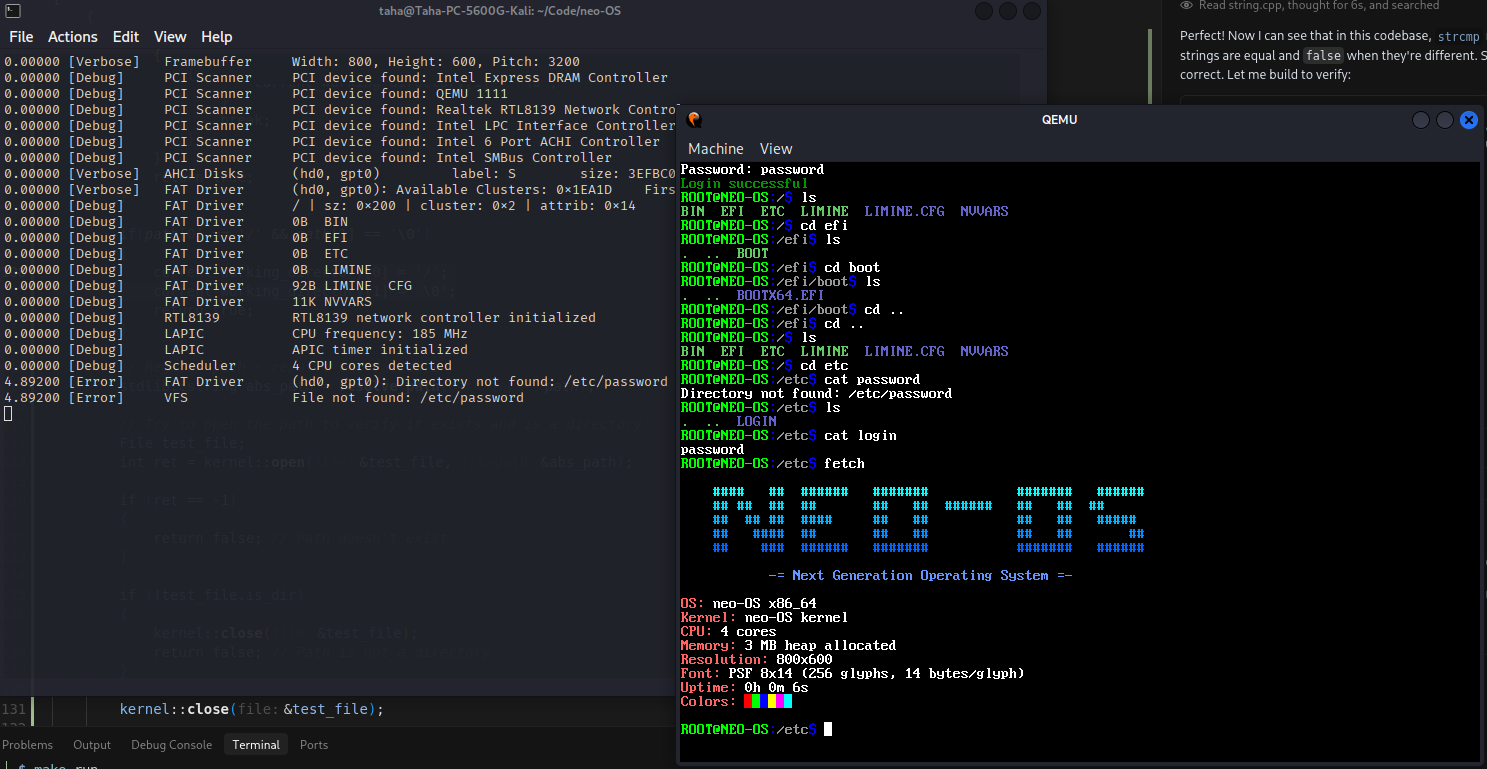1487x769 pixels.
Task: Close the taha@Taha-PC terminal window
Action: point(1032,11)
